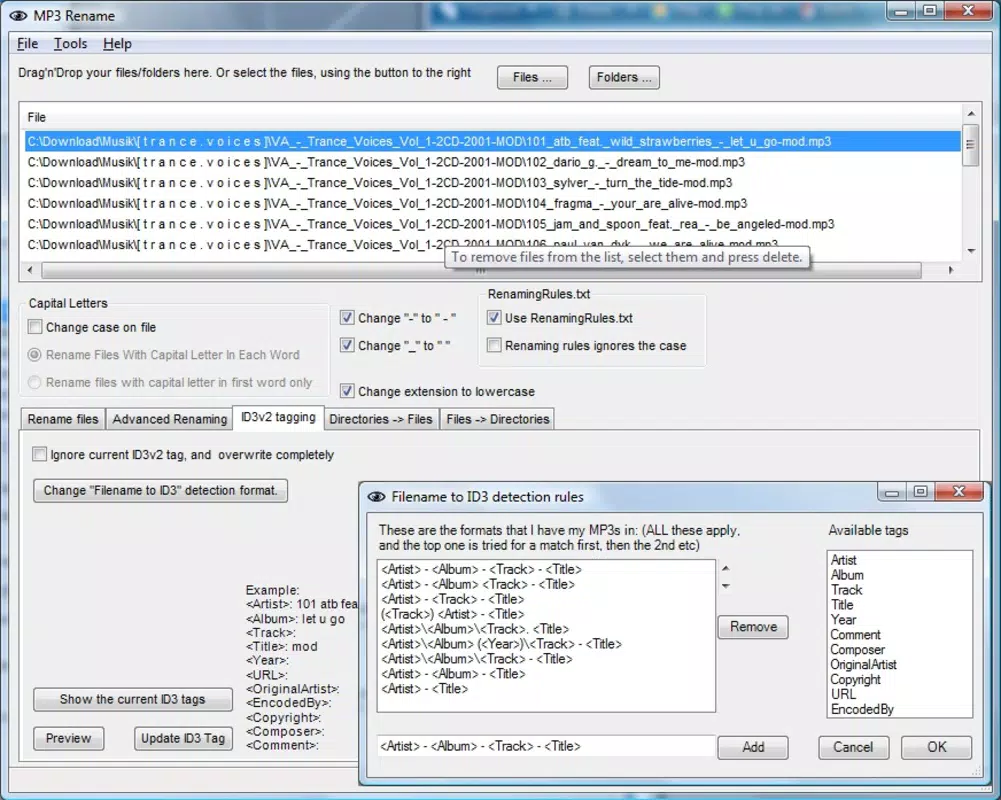
Task: Click the Files ... button
Action: point(532,77)
